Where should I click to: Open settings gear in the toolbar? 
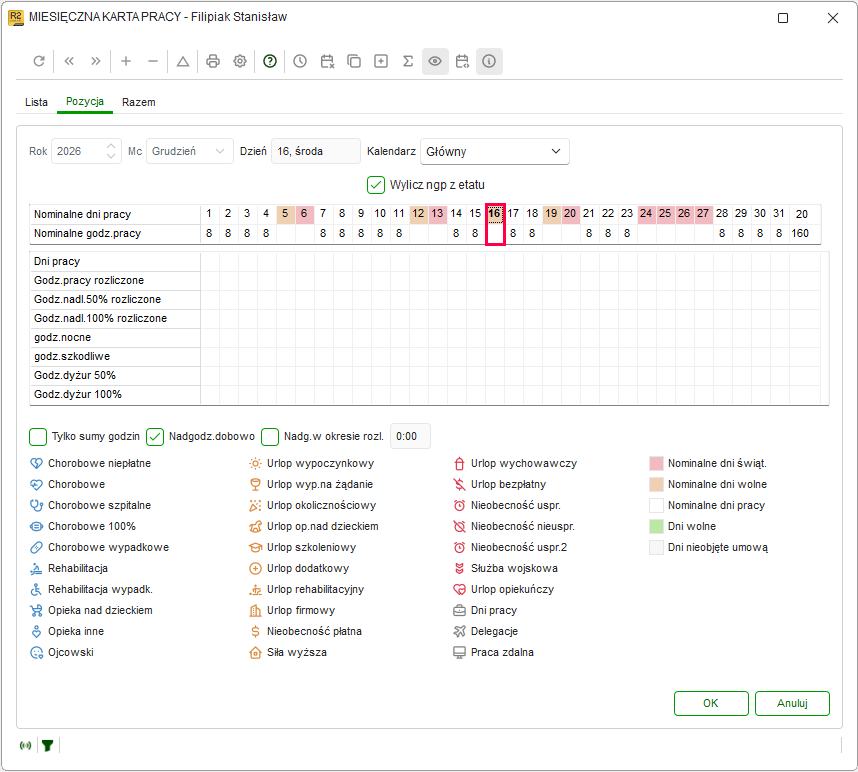pos(240,61)
